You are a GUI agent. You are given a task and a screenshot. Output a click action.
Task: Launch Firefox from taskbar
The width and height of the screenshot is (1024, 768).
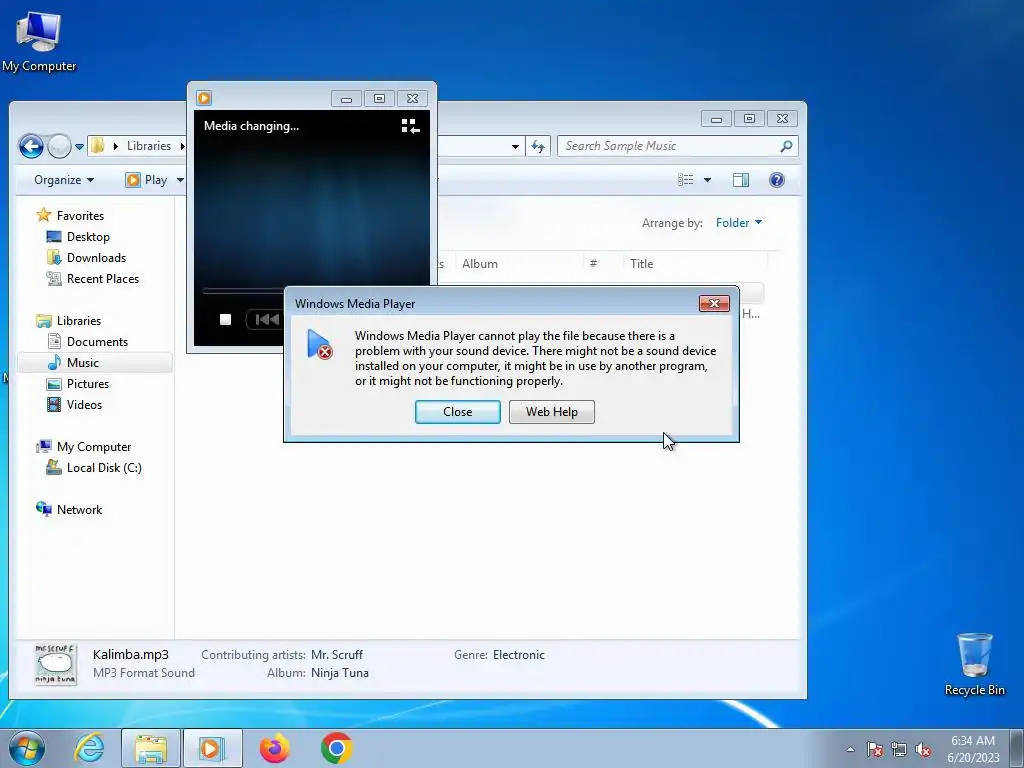point(274,748)
